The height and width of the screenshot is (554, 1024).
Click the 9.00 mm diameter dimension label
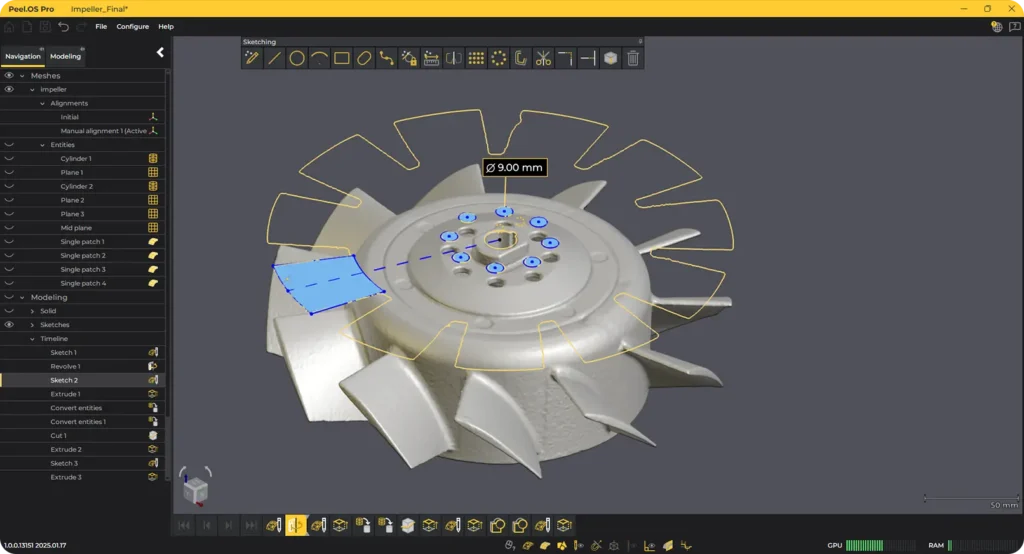pyautogui.click(x=514, y=167)
